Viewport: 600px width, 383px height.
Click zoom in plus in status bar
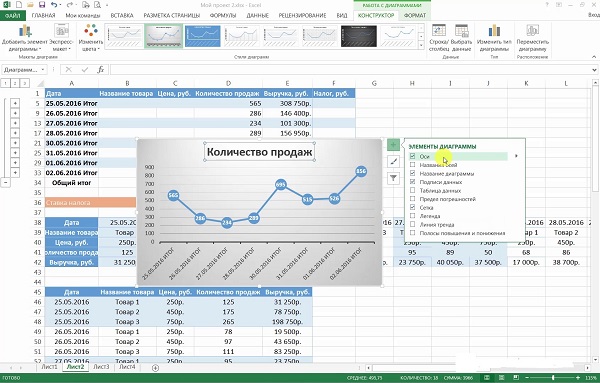(x=578, y=378)
